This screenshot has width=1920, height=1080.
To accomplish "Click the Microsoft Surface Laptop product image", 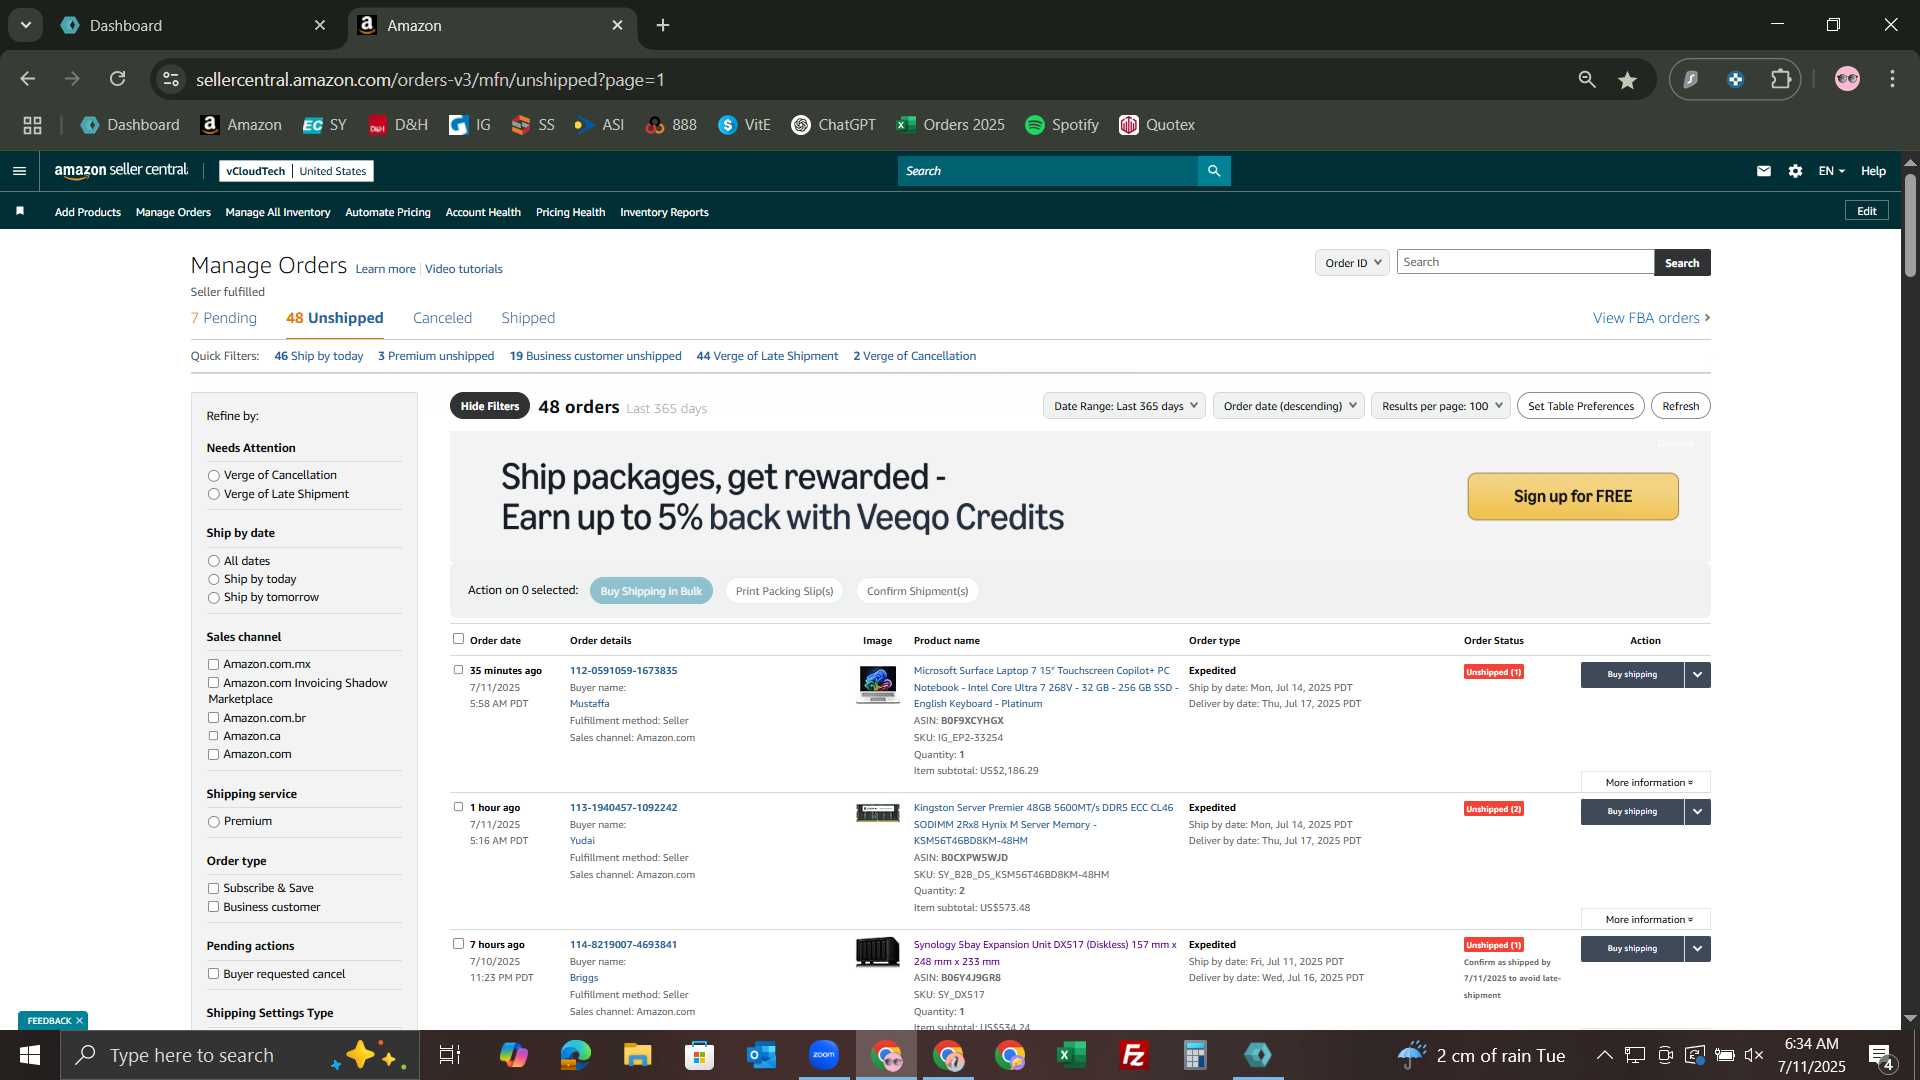I will (x=878, y=685).
